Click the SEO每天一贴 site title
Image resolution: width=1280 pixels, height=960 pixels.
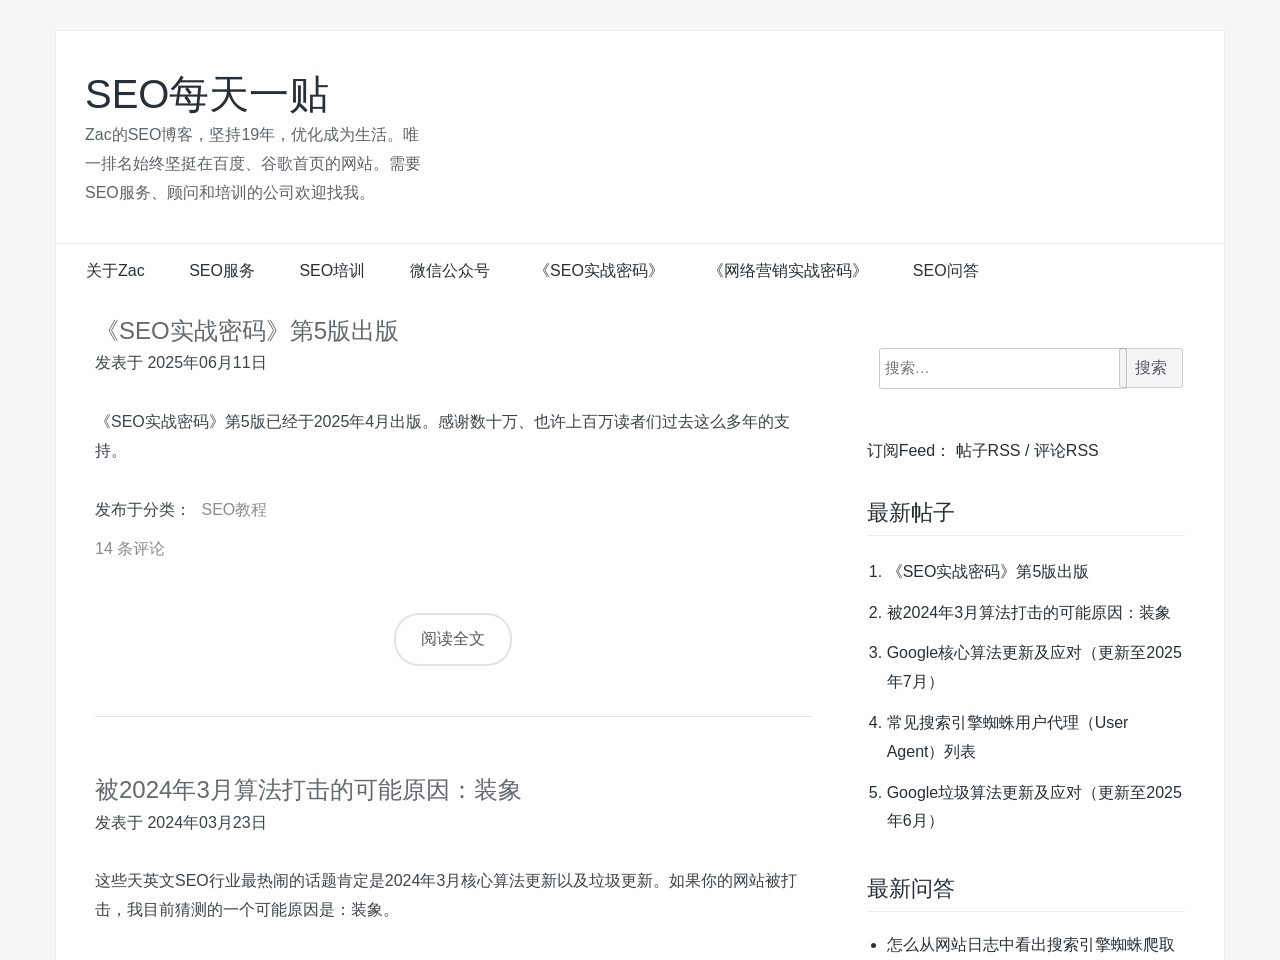click(207, 94)
